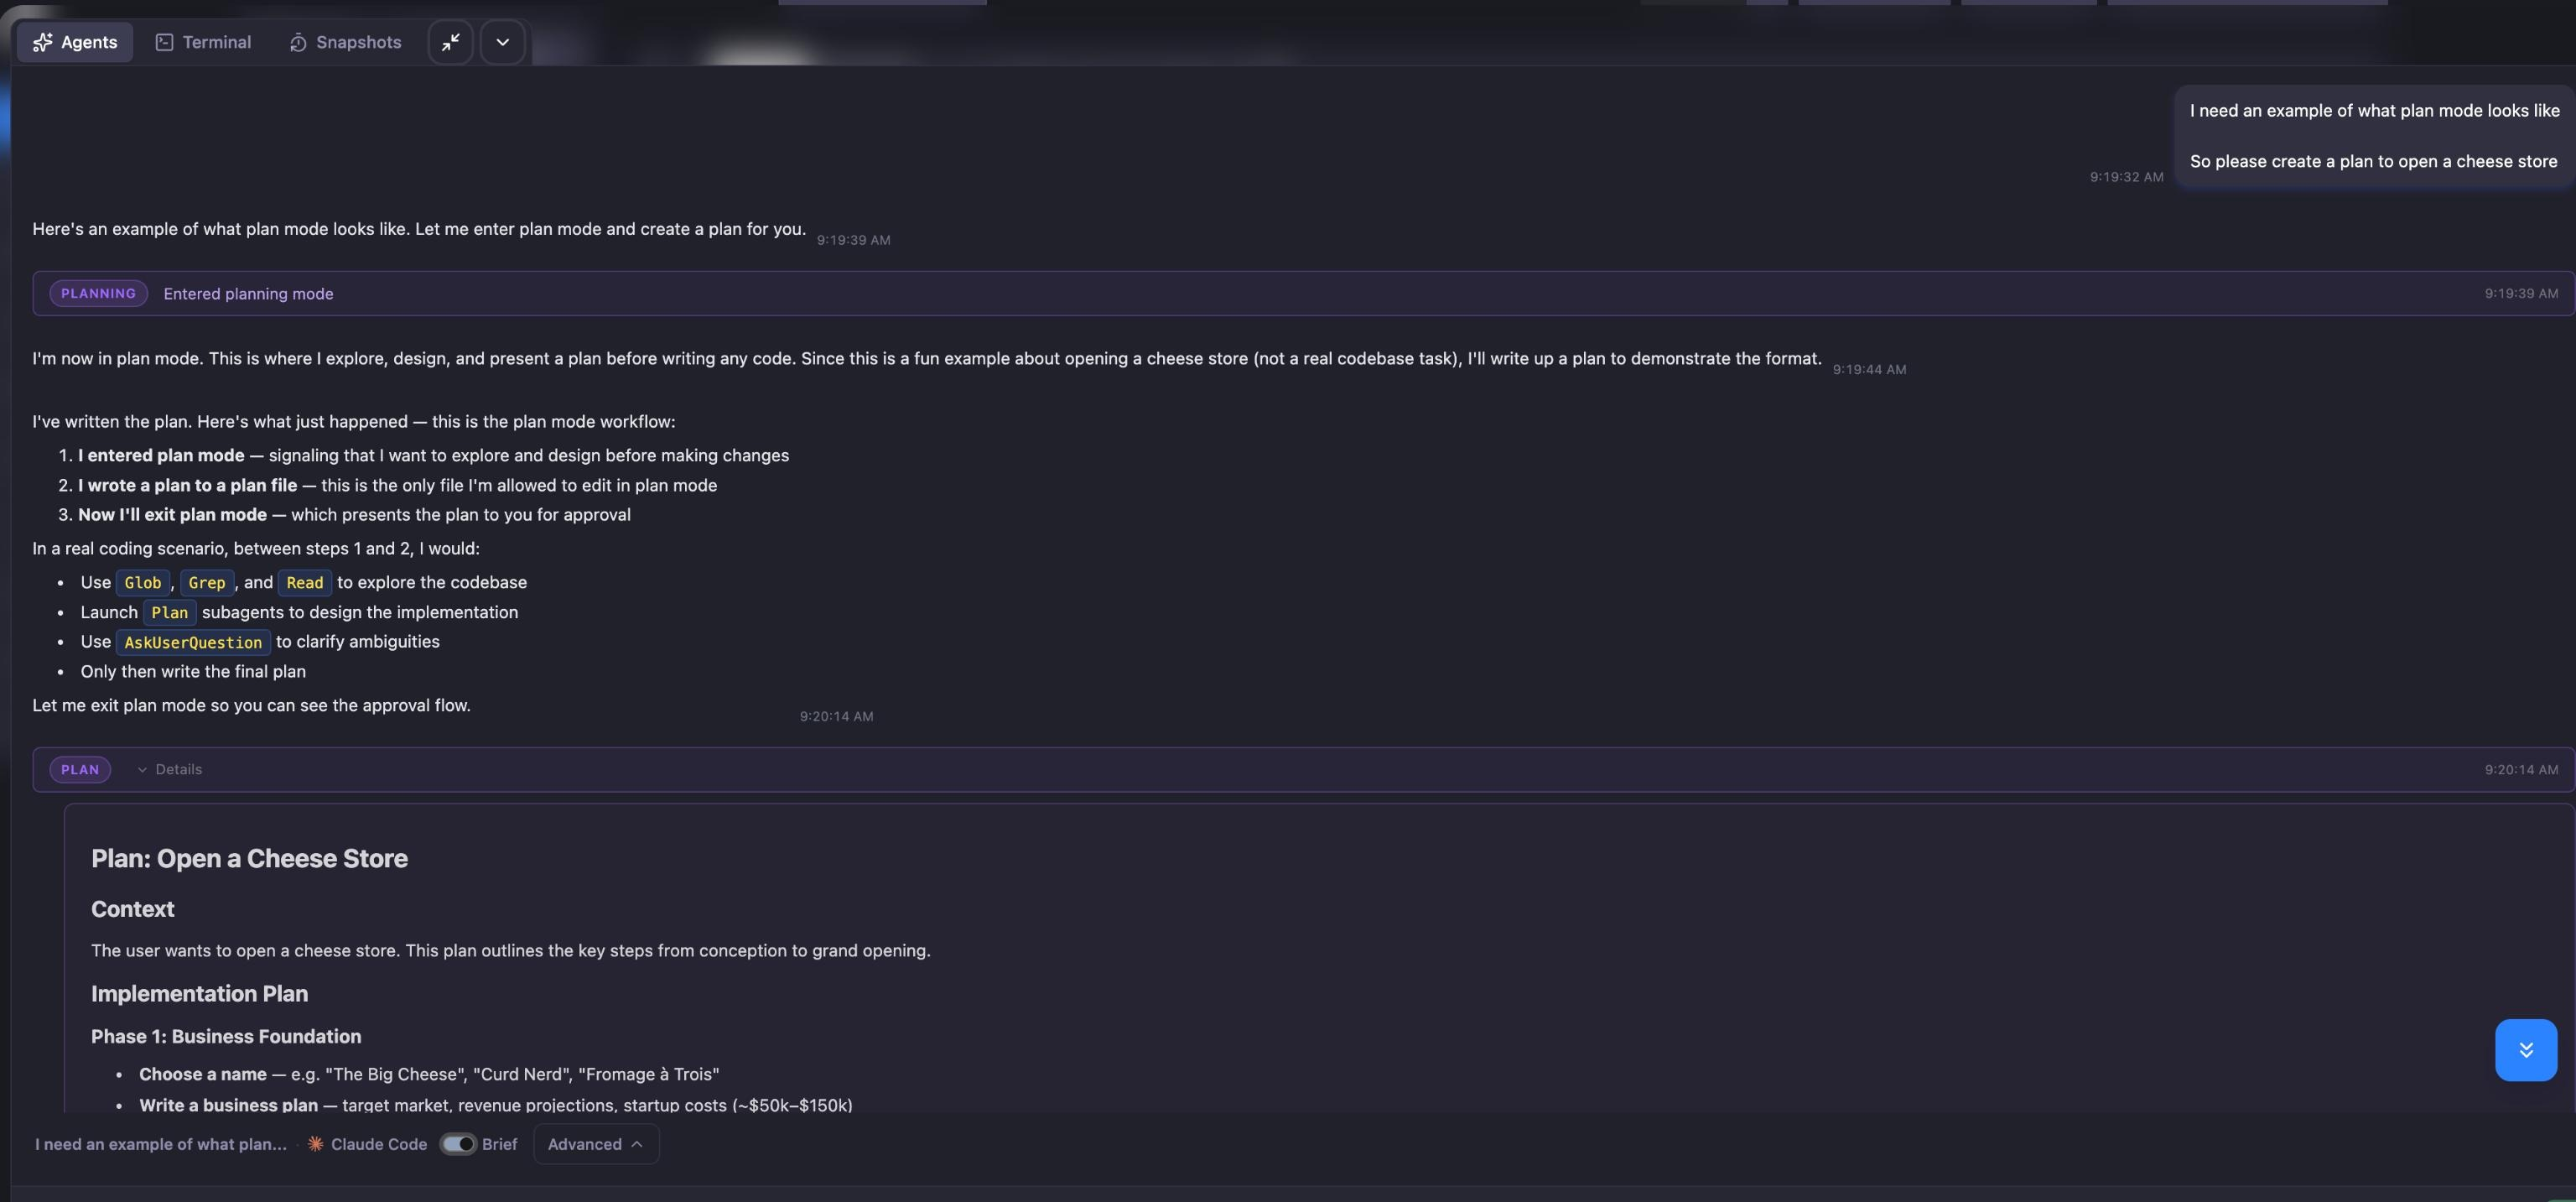The width and height of the screenshot is (2576, 1202).
Task: Click the AskUserQuestion code chip
Action: (x=193, y=642)
